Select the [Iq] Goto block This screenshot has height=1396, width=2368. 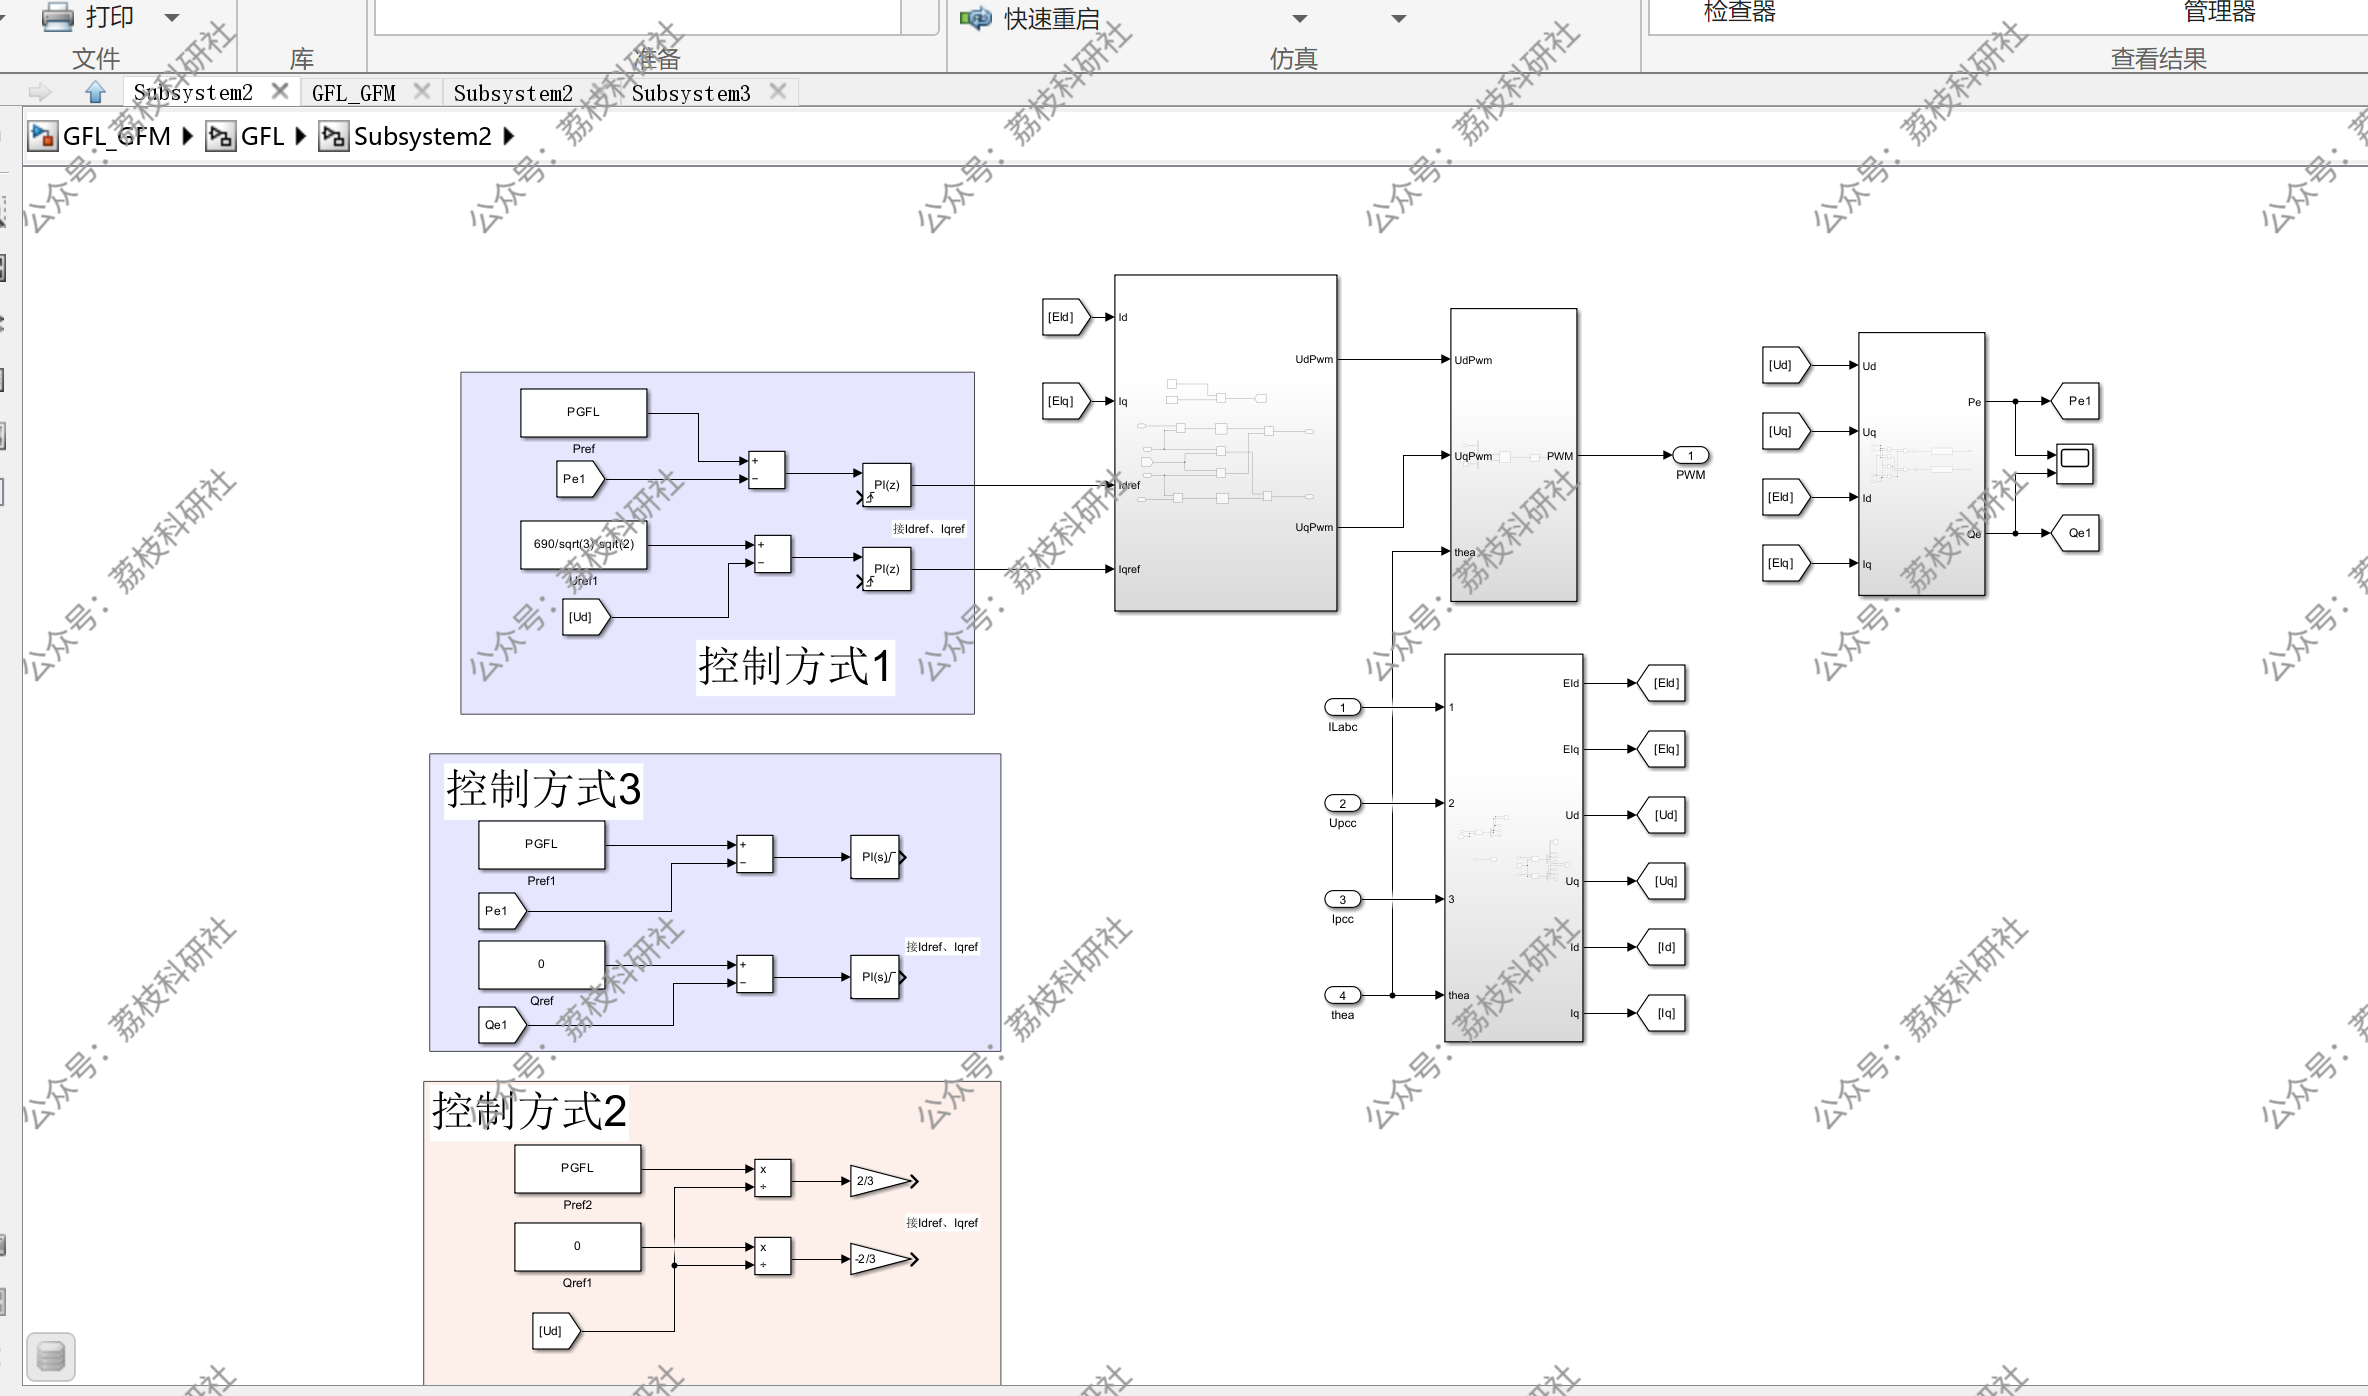point(1662,1013)
